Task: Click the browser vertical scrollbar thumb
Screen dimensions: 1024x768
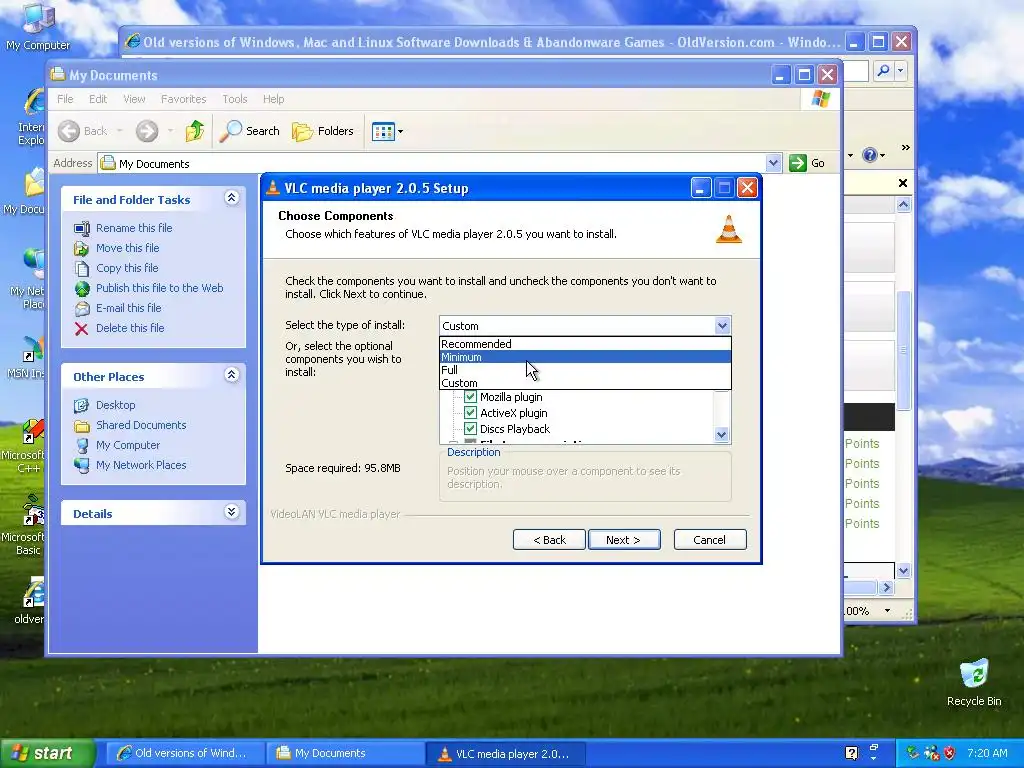Action: (903, 351)
